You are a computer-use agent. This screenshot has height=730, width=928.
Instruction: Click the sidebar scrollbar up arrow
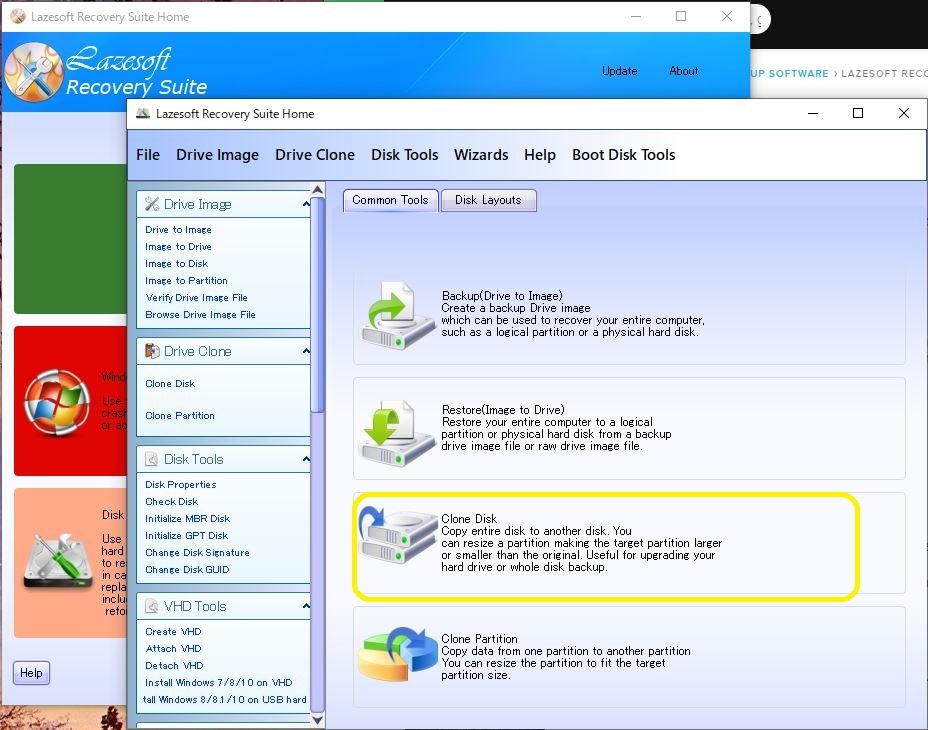point(318,189)
